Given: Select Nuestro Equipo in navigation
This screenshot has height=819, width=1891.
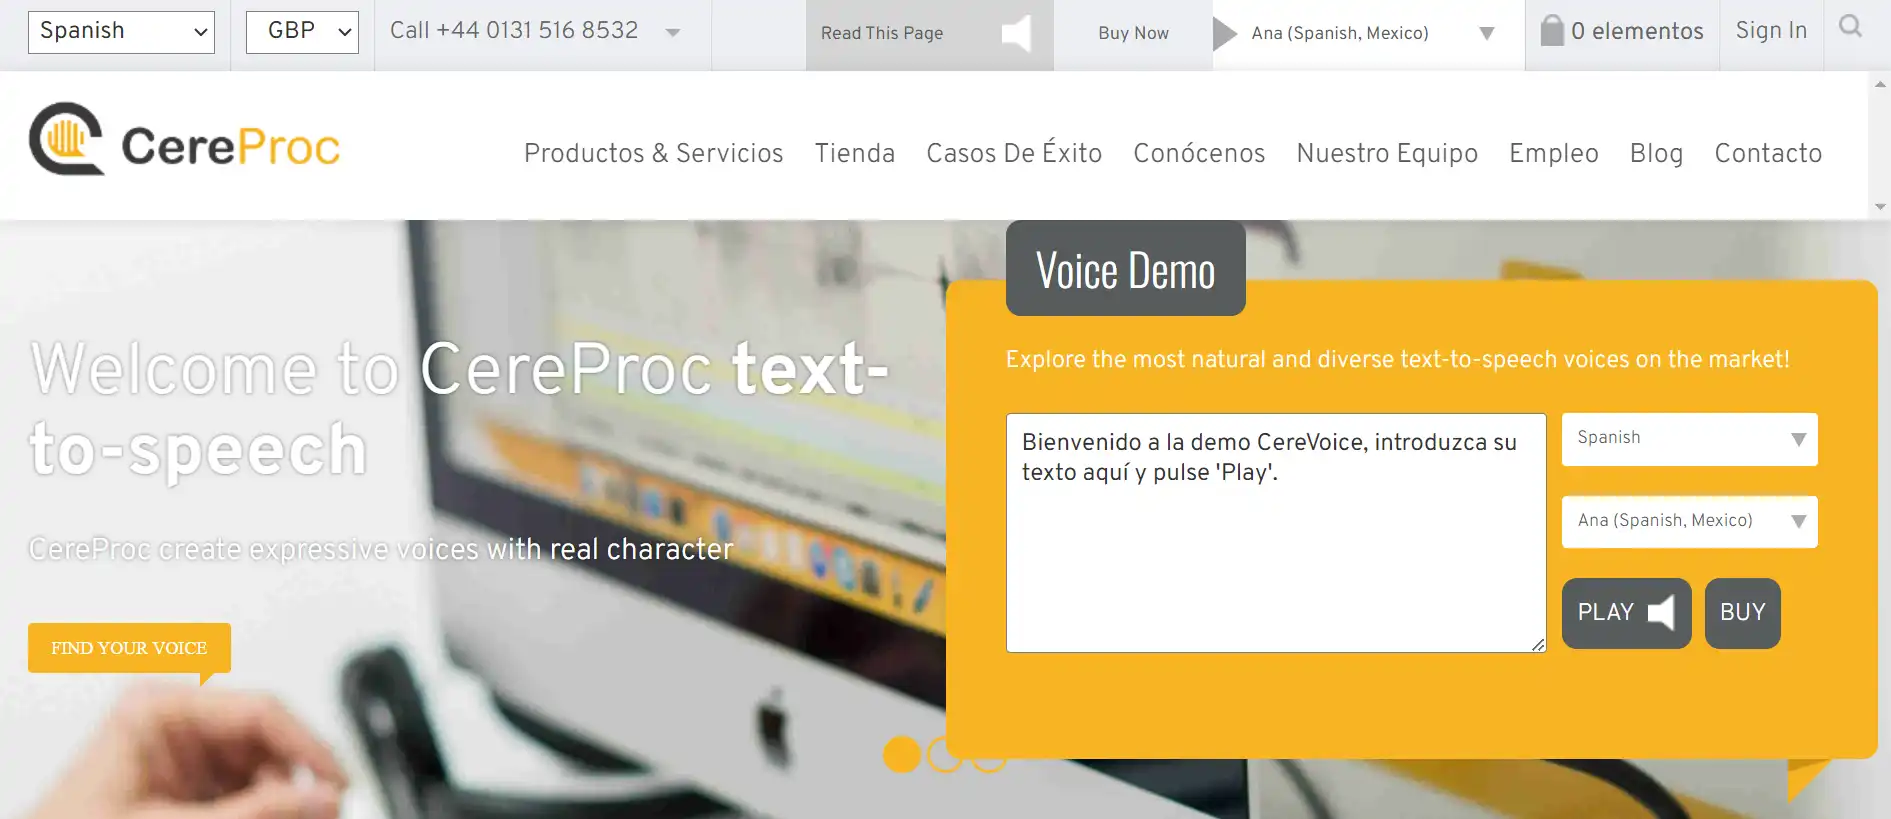Looking at the screenshot, I should tap(1387, 153).
